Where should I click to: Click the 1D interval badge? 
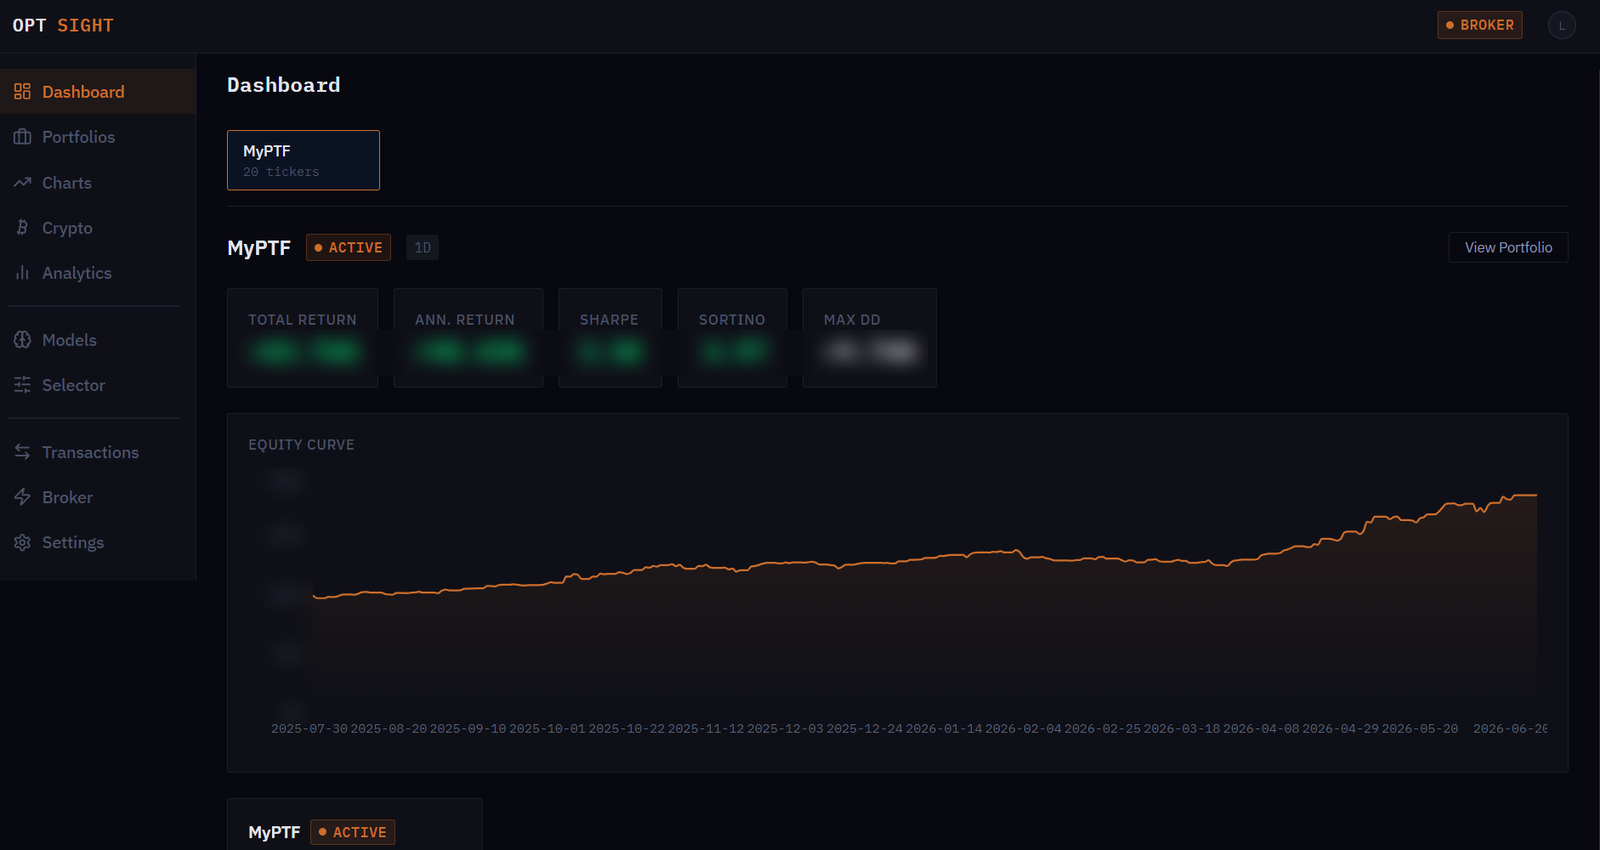[422, 247]
